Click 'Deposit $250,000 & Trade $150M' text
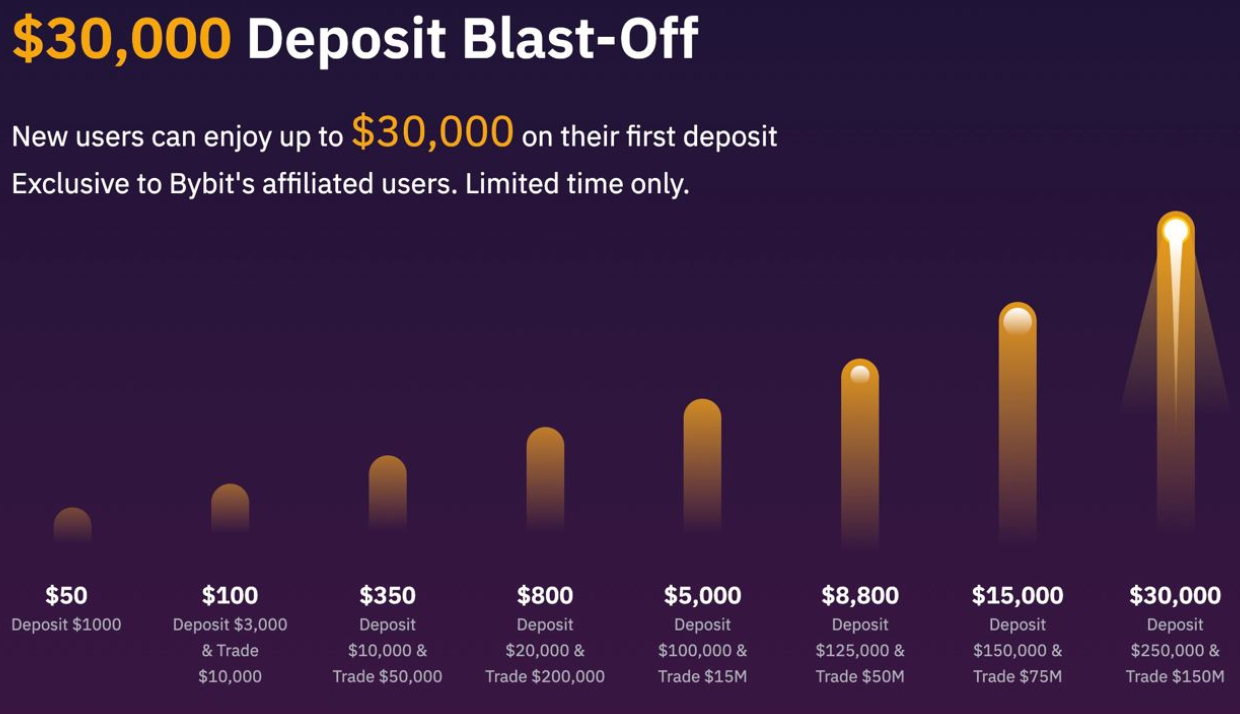The width and height of the screenshot is (1240, 714). pyautogui.click(x=1175, y=651)
